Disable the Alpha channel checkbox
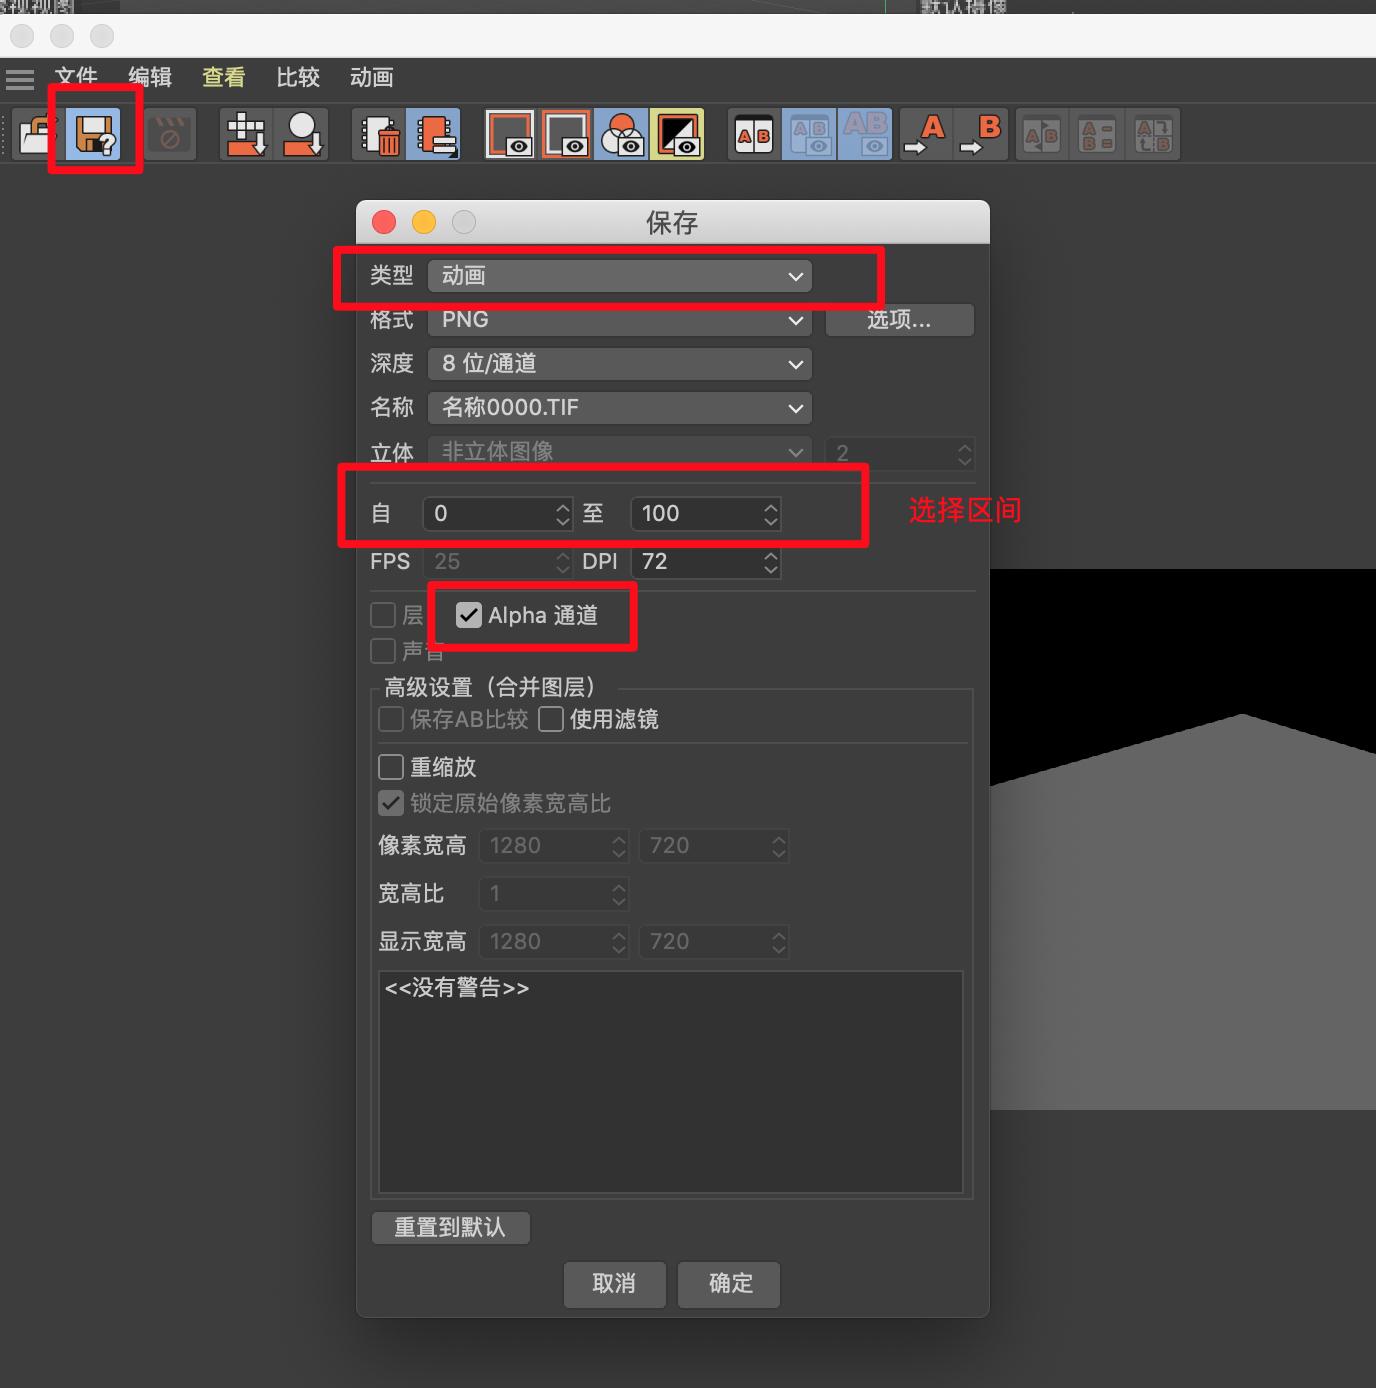1376x1388 pixels. [468, 616]
